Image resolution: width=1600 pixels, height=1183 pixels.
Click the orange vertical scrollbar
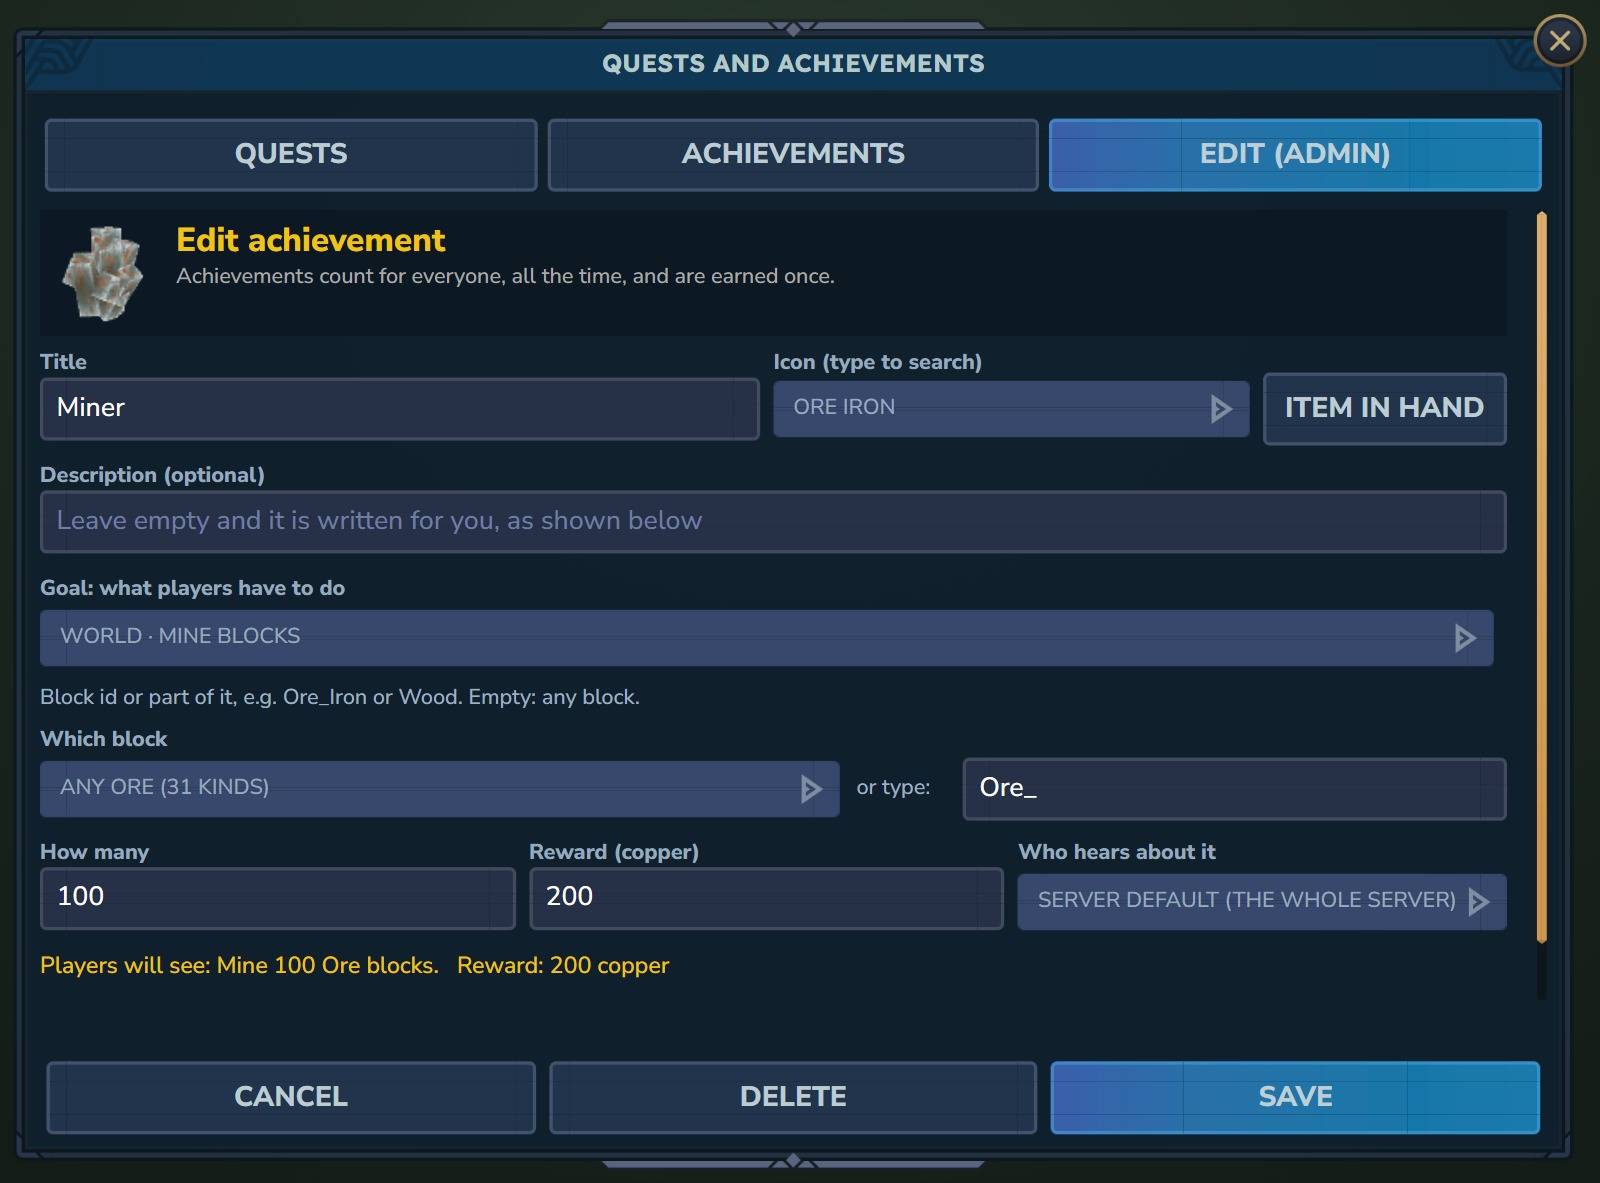click(1542, 577)
